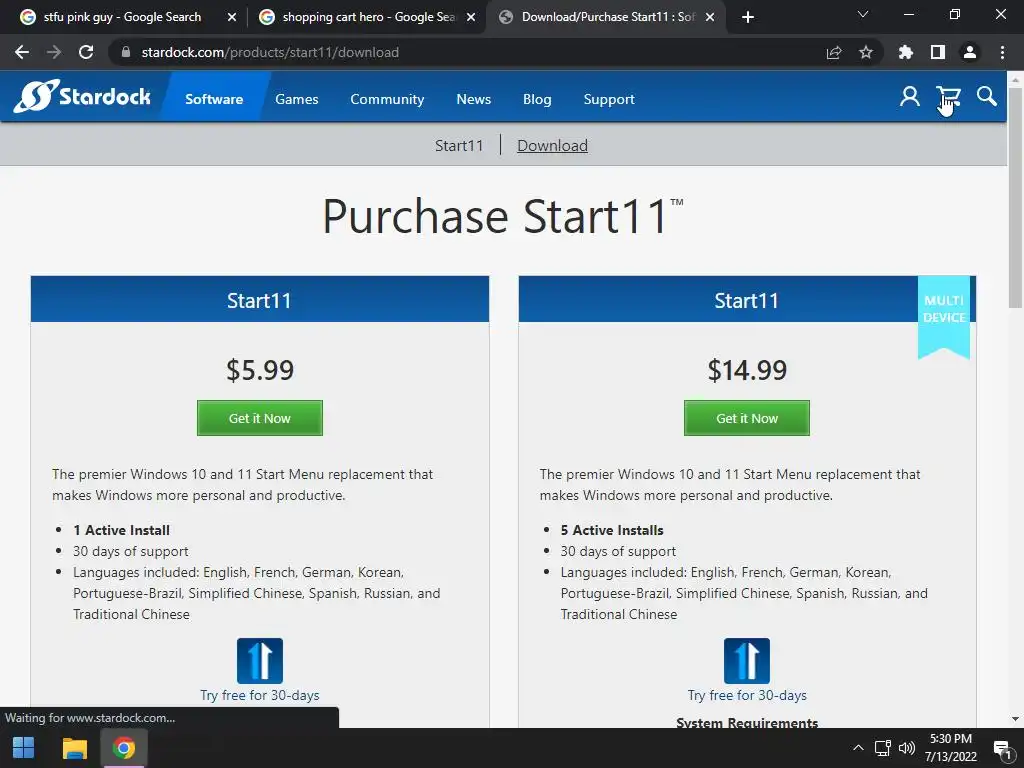Viewport: 1024px width, 768px height.
Task: Open File Explorer from taskbar
Action: pos(74,748)
